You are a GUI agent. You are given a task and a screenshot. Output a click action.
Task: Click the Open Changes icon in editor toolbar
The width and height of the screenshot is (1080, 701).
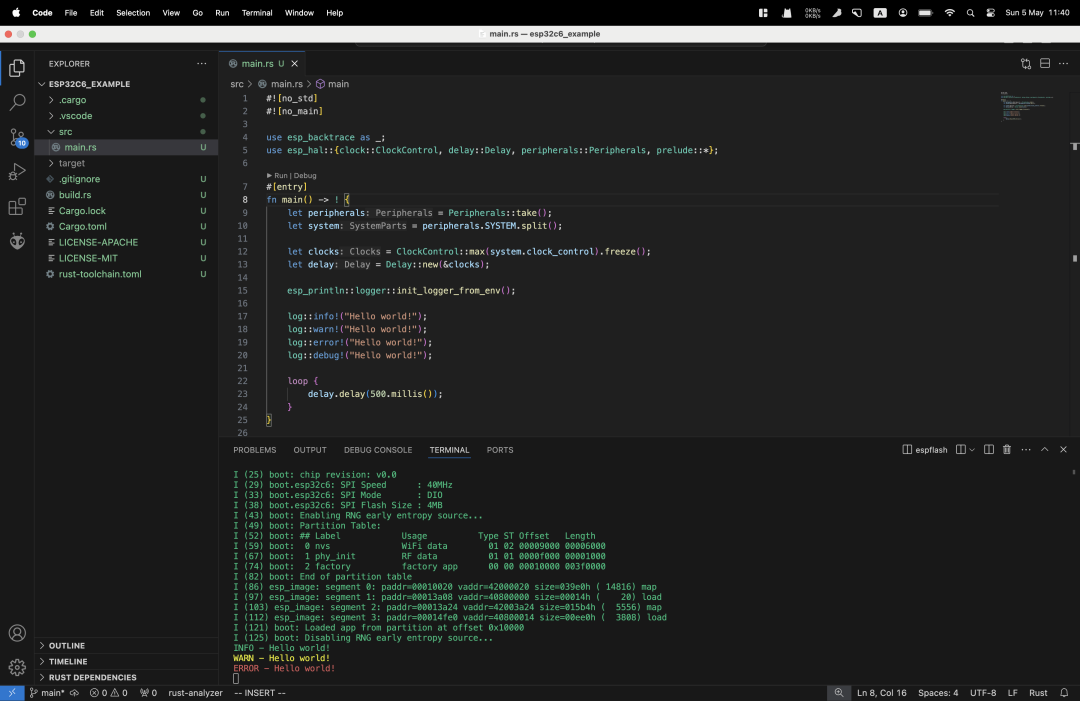(x=1026, y=63)
